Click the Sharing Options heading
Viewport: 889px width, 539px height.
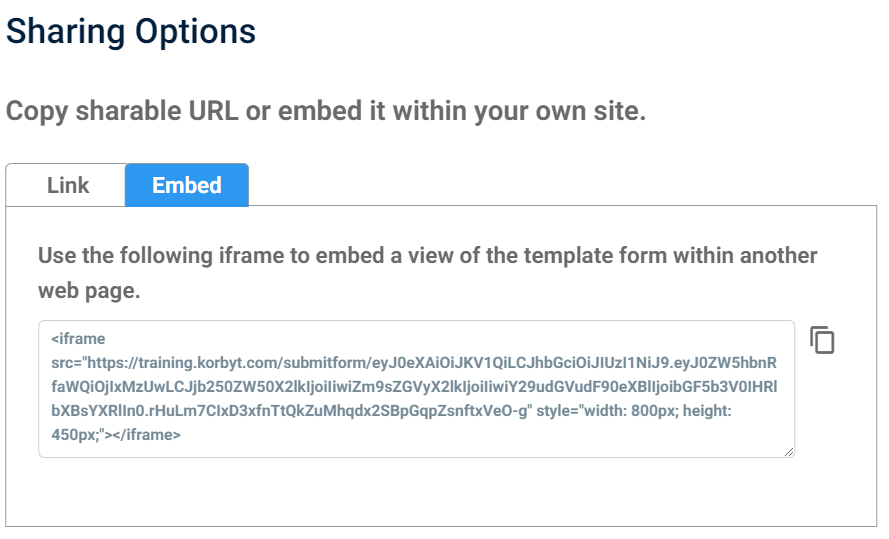131,31
